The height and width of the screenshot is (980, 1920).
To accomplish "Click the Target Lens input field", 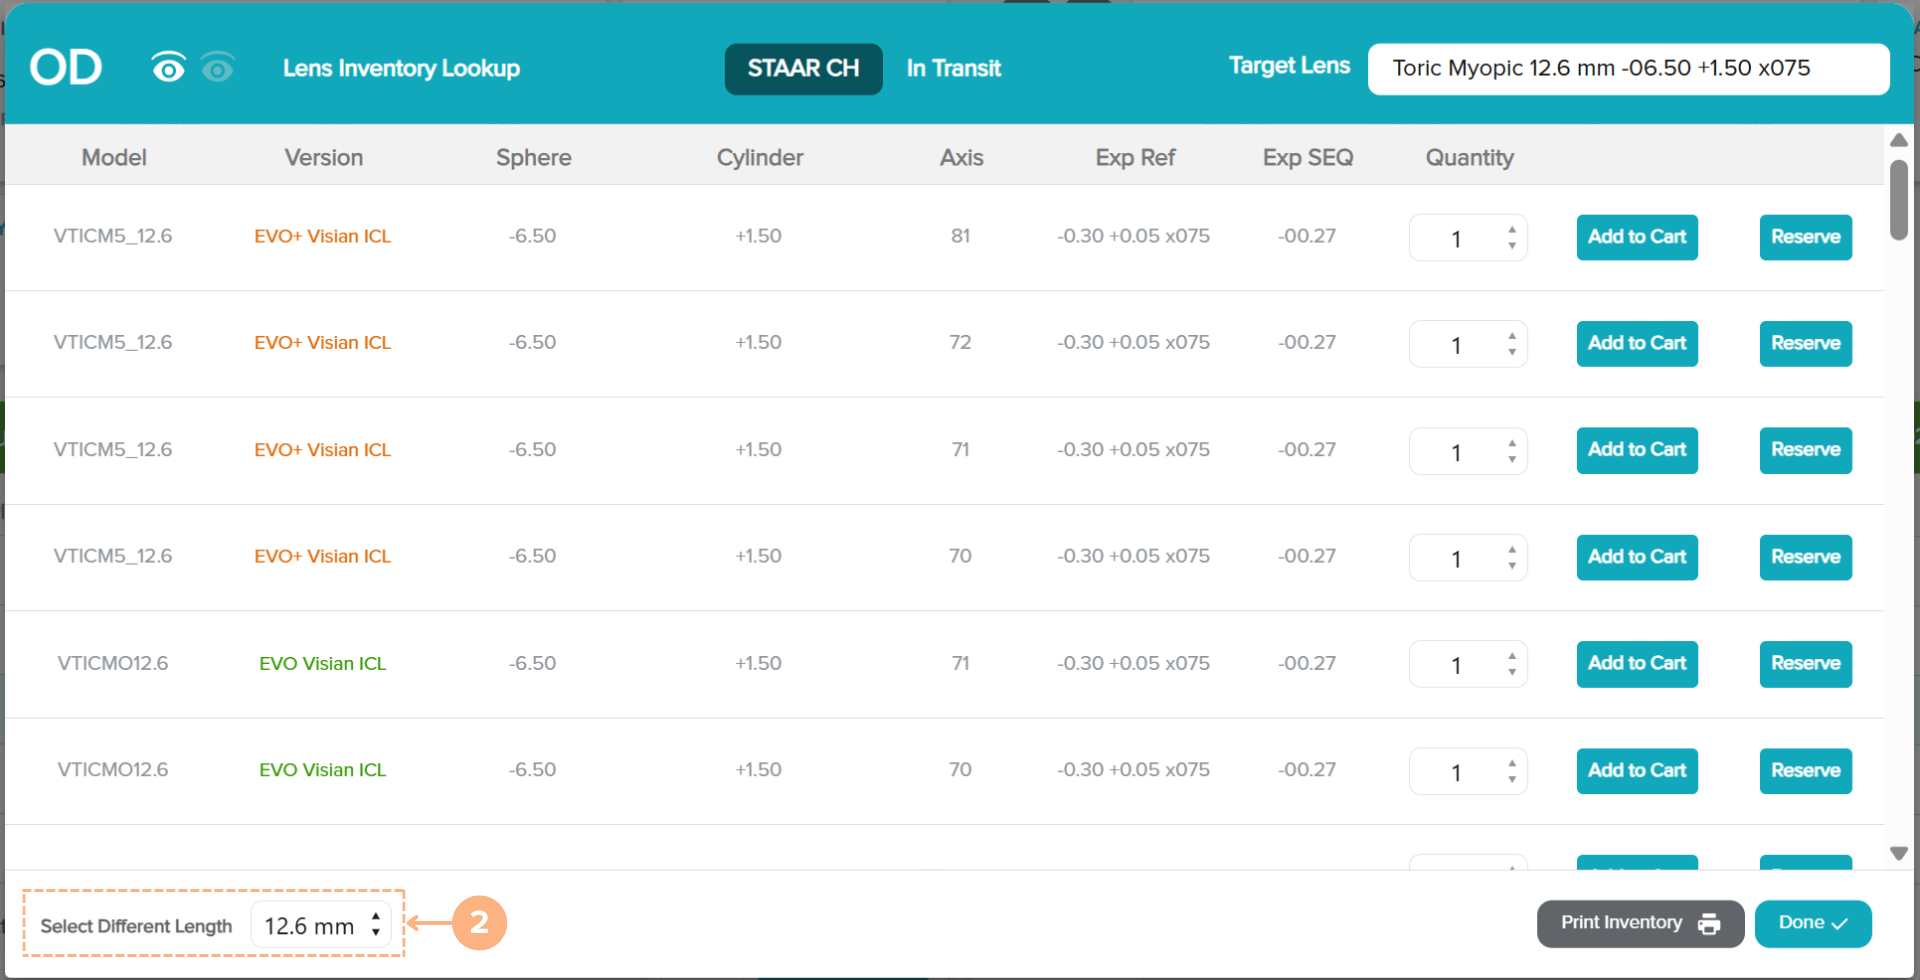I will [1627, 68].
